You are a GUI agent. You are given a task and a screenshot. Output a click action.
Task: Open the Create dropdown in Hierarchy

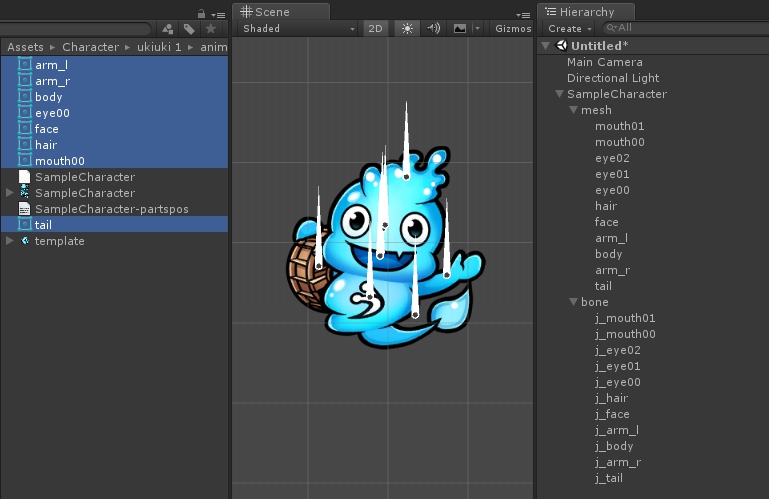pos(569,28)
